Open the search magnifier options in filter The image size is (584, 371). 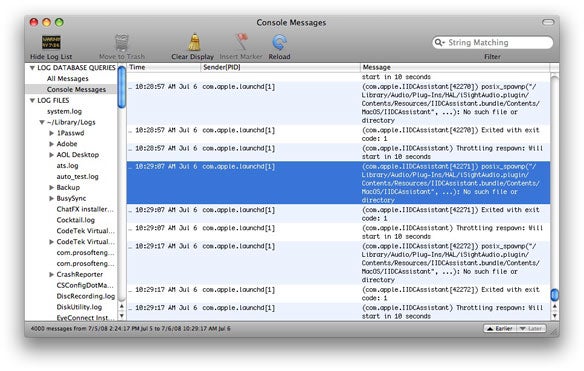pos(439,42)
